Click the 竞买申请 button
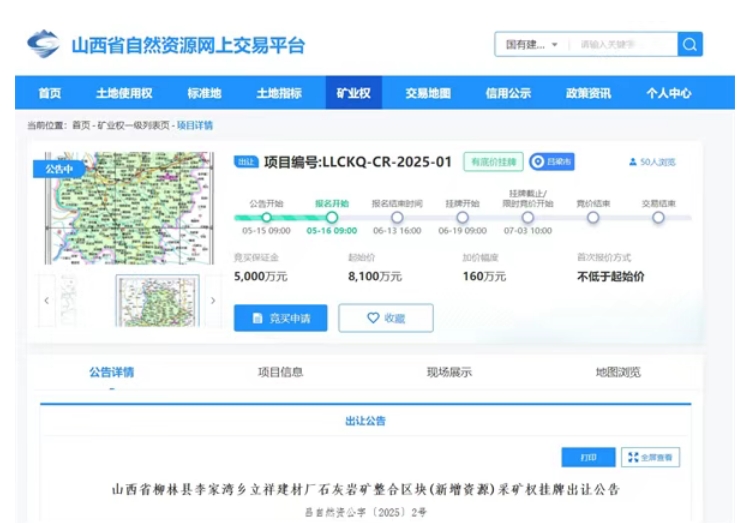 tap(280, 318)
